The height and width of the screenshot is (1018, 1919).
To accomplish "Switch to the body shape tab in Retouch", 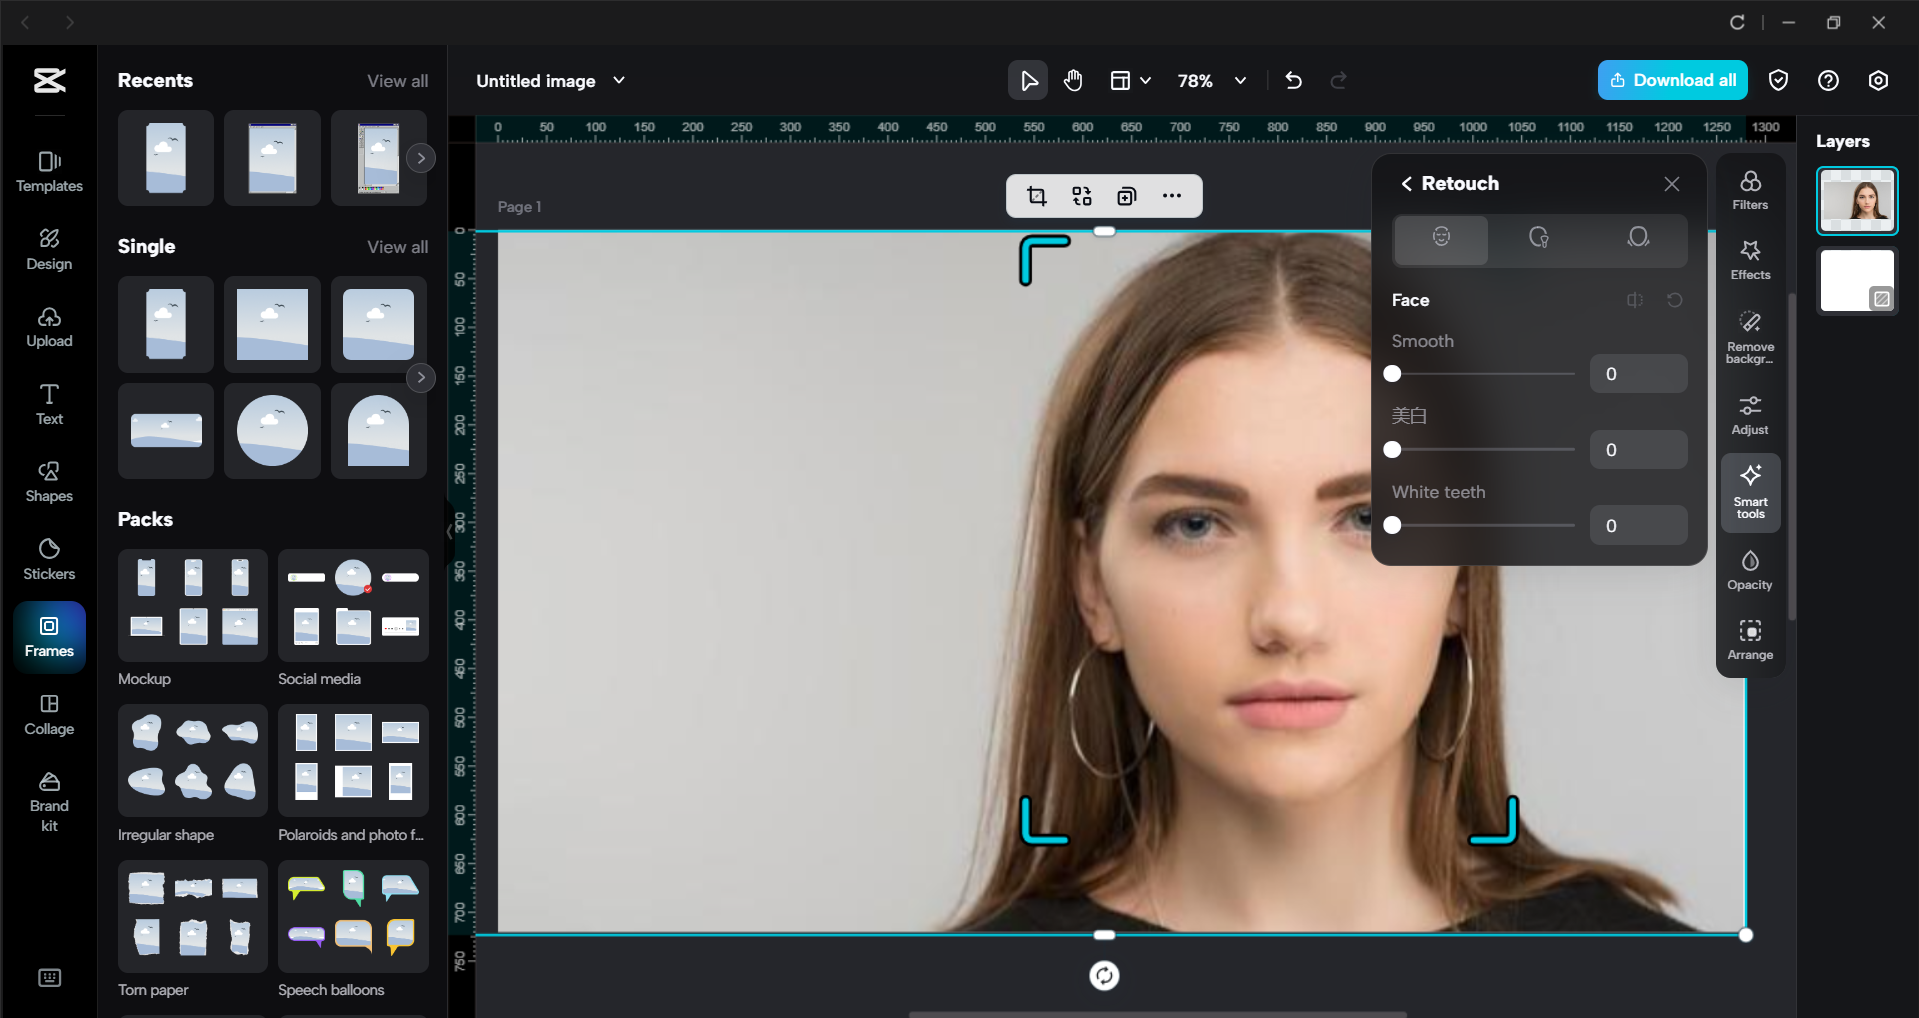I will (x=1638, y=239).
